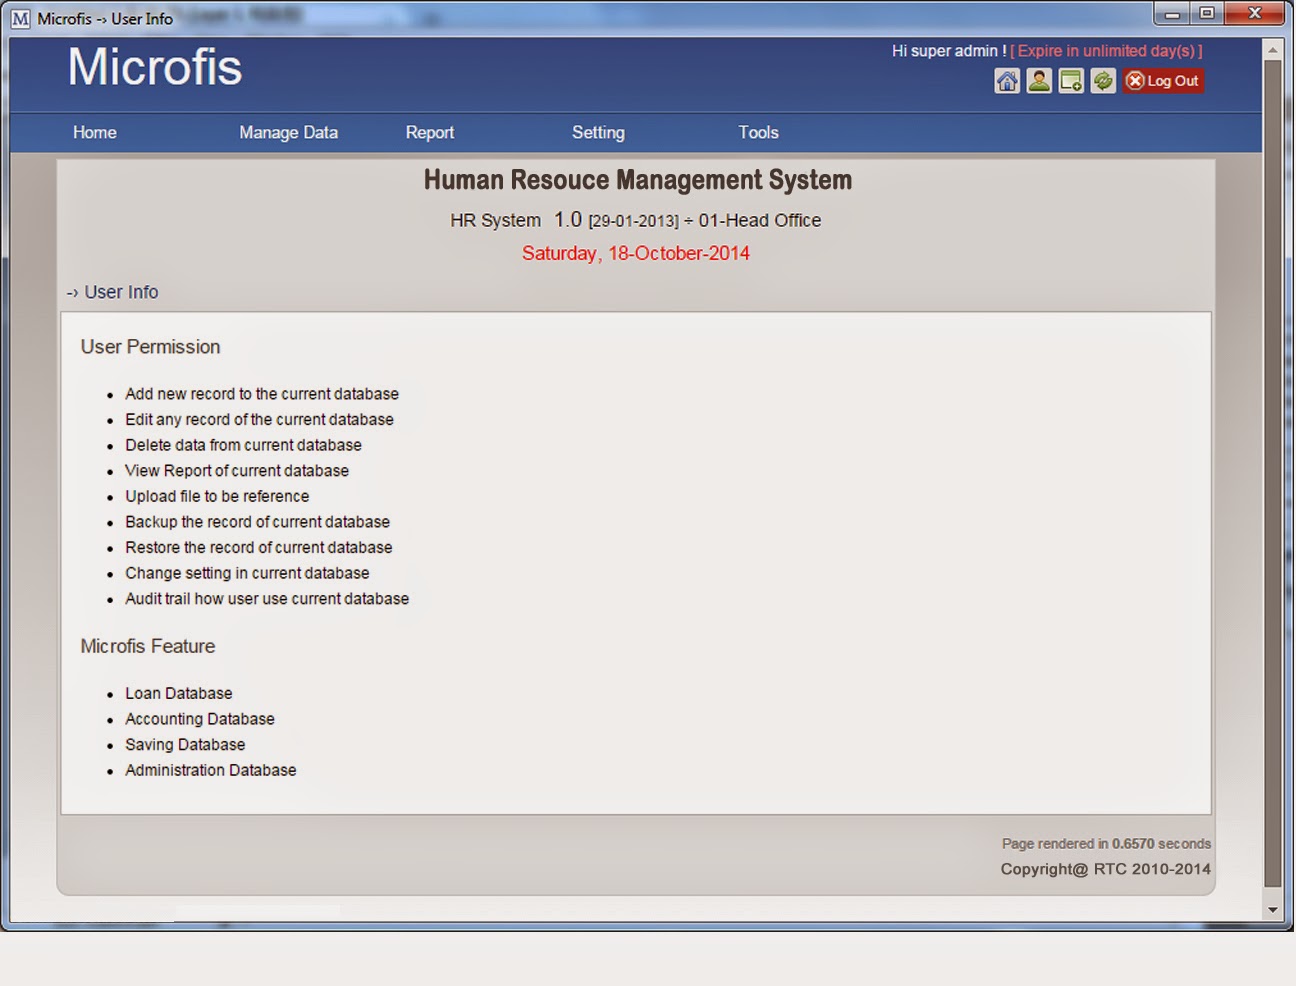
Task: Open the user profile icon
Action: tap(1039, 81)
